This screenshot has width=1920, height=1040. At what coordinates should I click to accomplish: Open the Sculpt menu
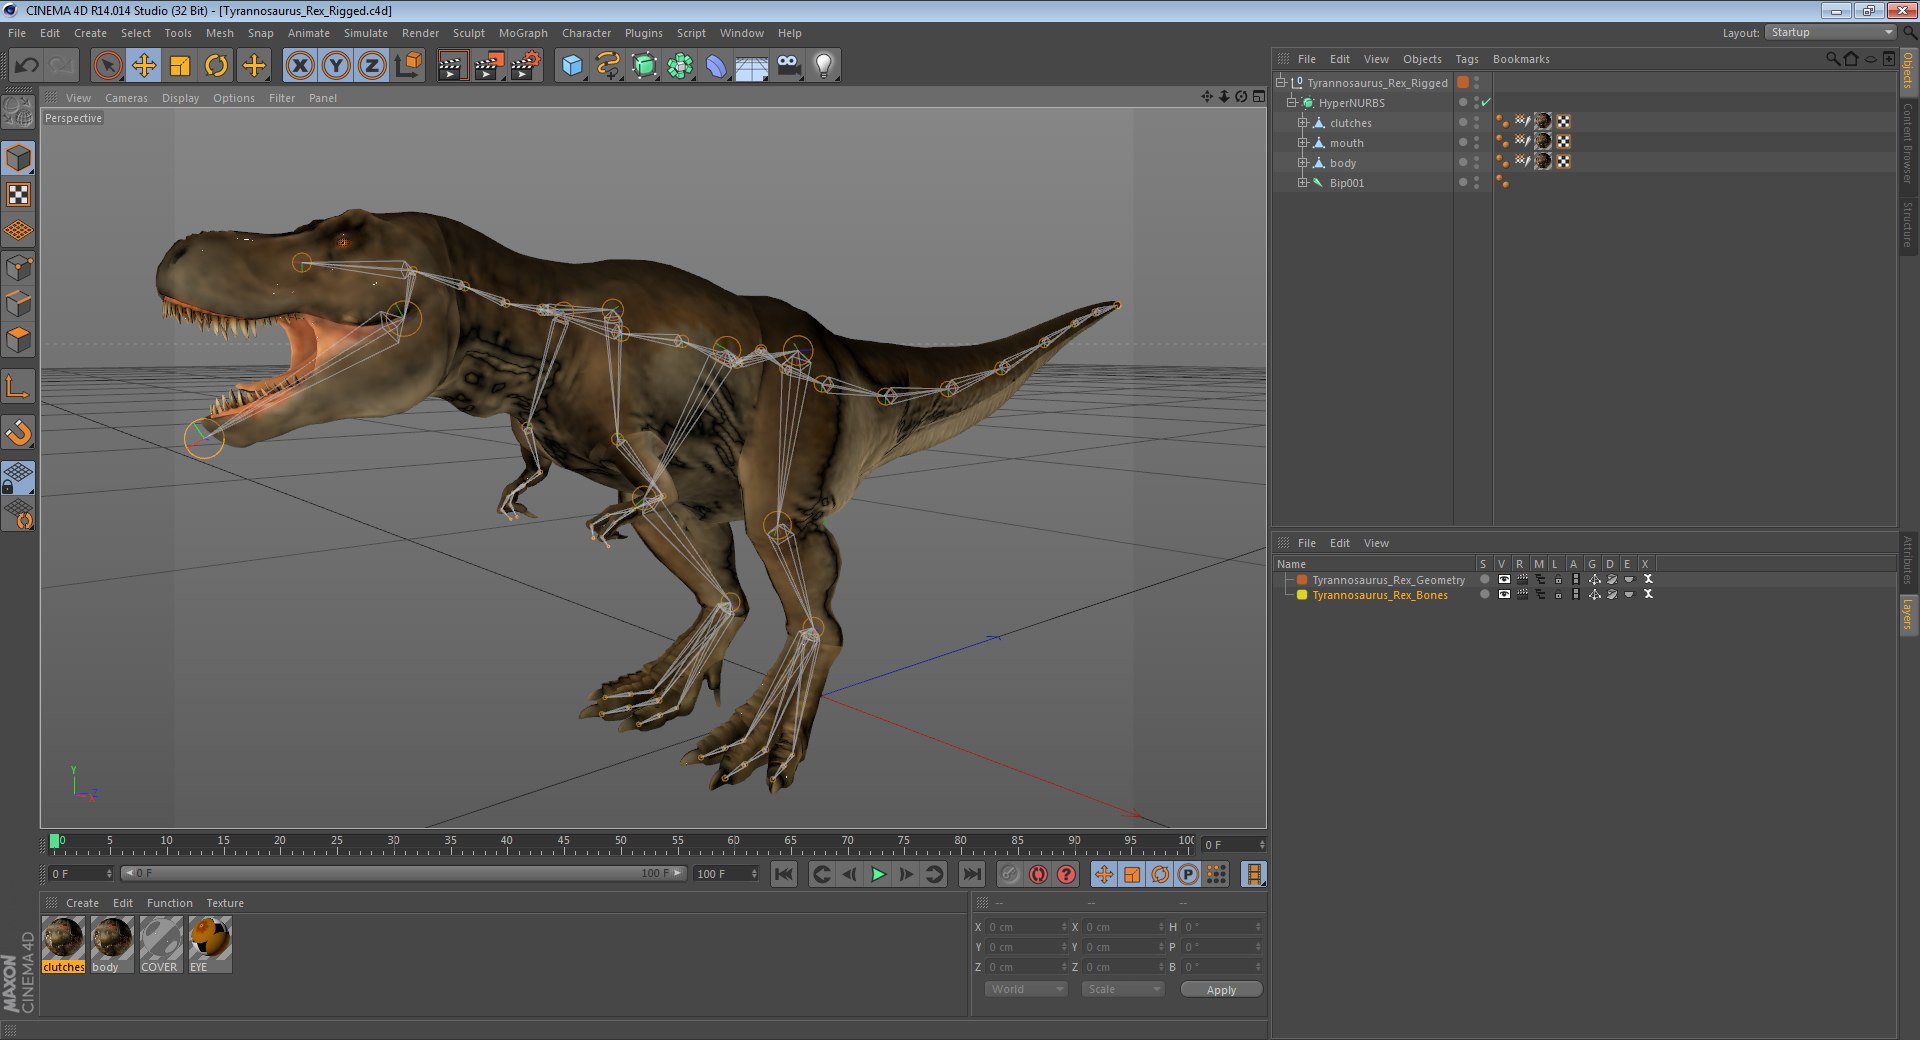(x=468, y=33)
